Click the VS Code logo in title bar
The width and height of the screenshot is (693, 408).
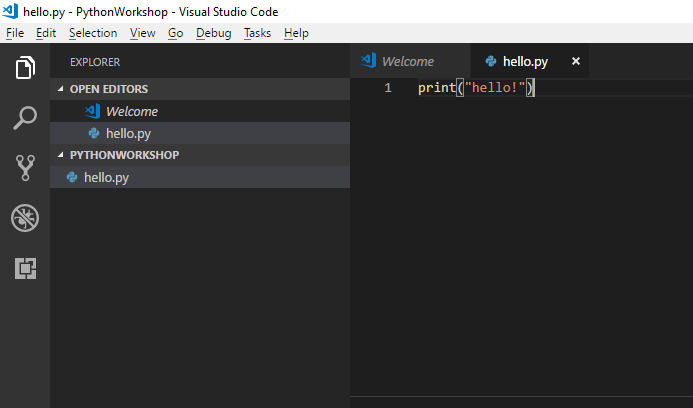click(10, 11)
